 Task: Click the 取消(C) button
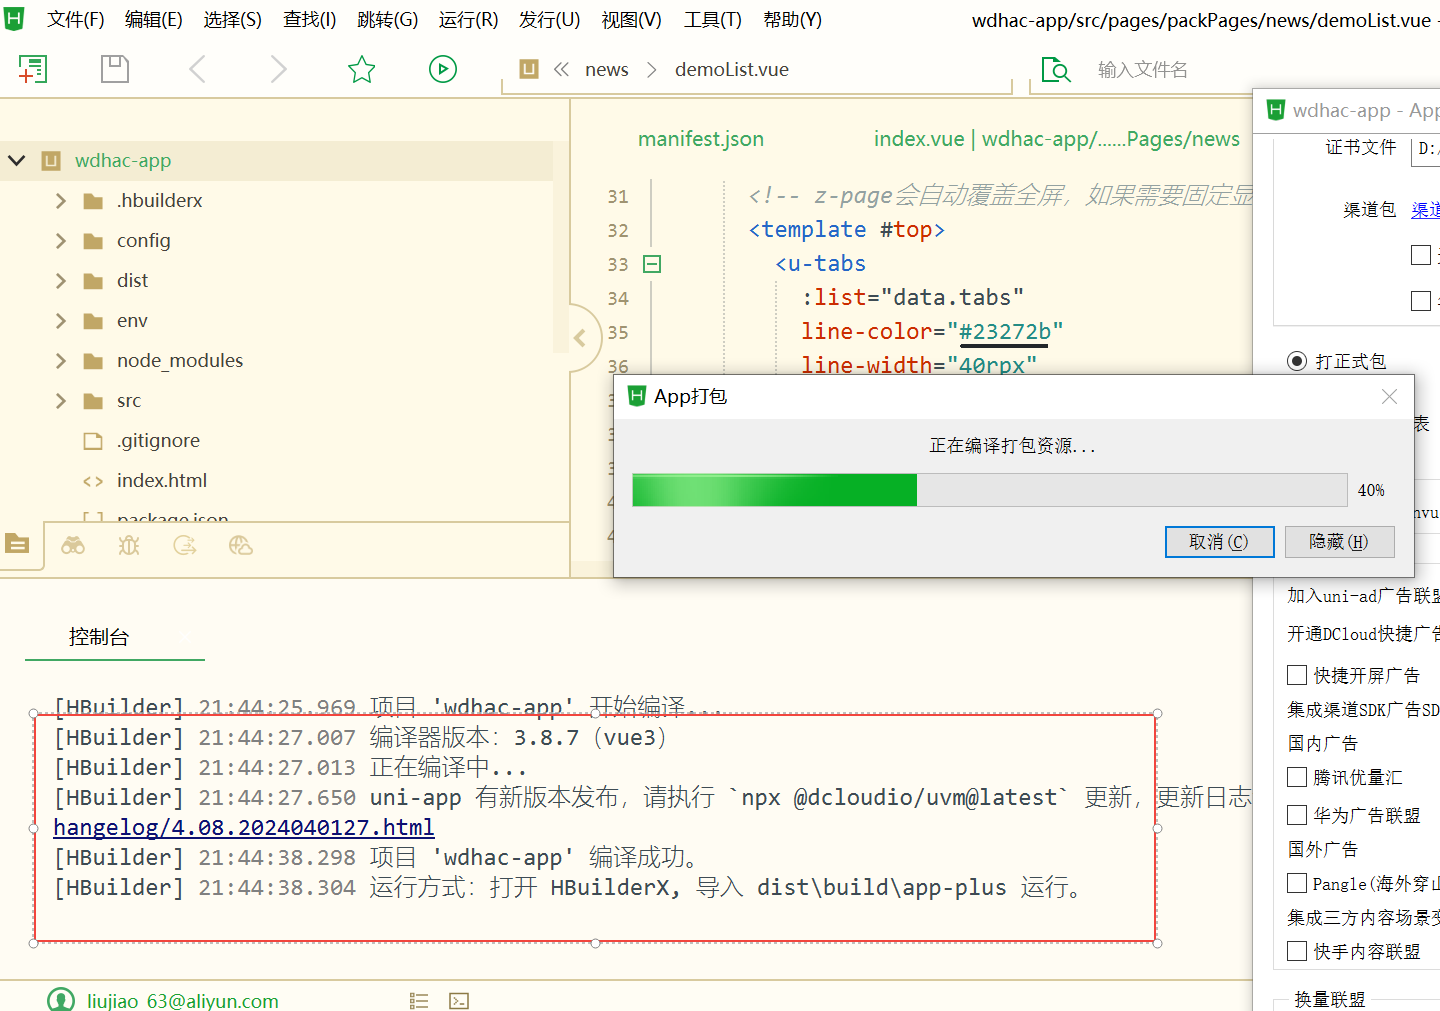[x=1219, y=542]
